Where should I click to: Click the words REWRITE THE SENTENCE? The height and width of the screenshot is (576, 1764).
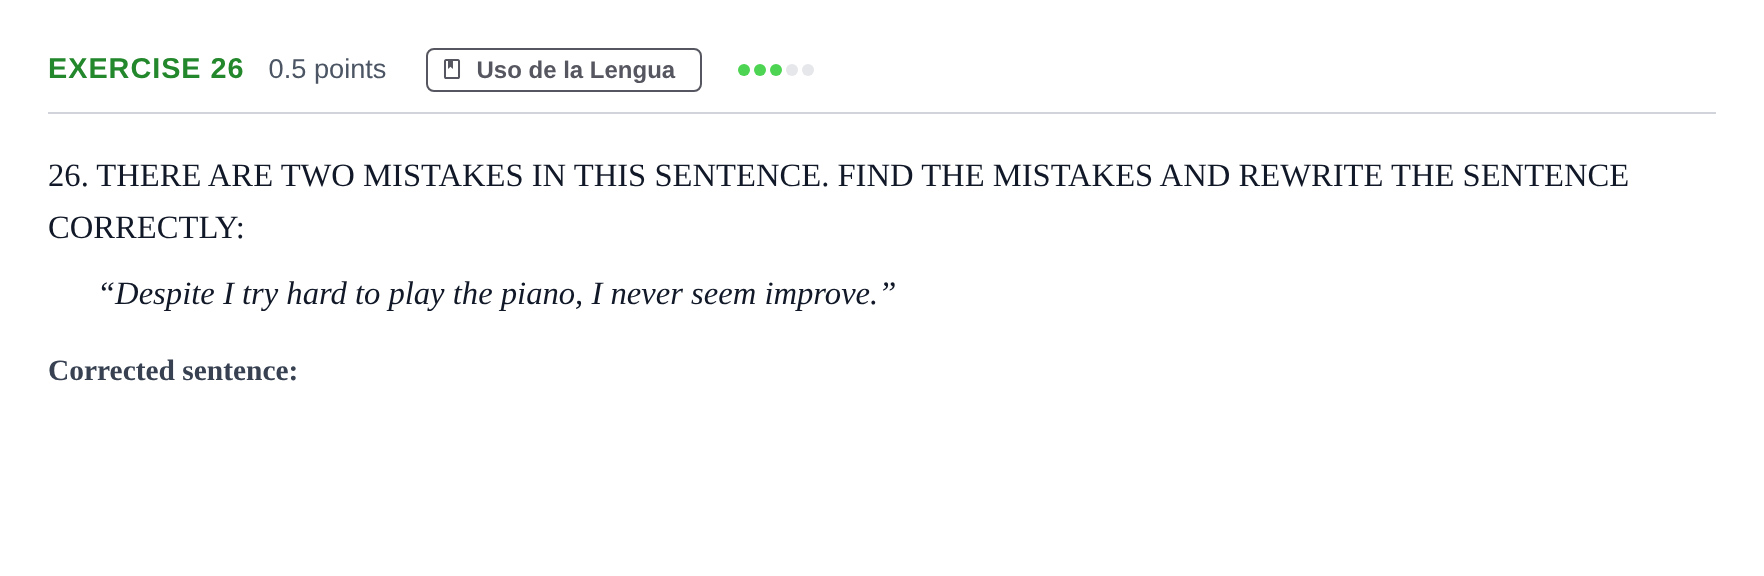pyautogui.click(x=1433, y=176)
